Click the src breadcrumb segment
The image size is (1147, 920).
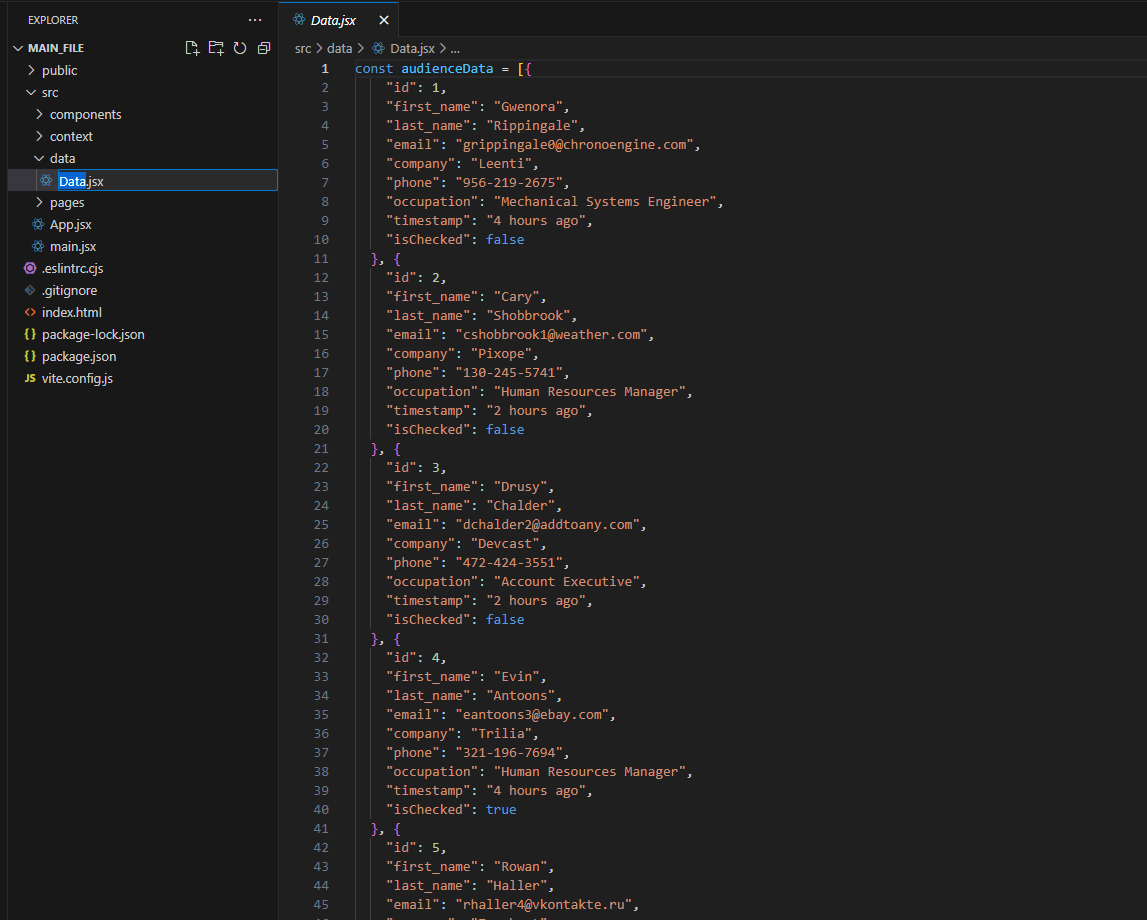pyautogui.click(x=303, y=48)
